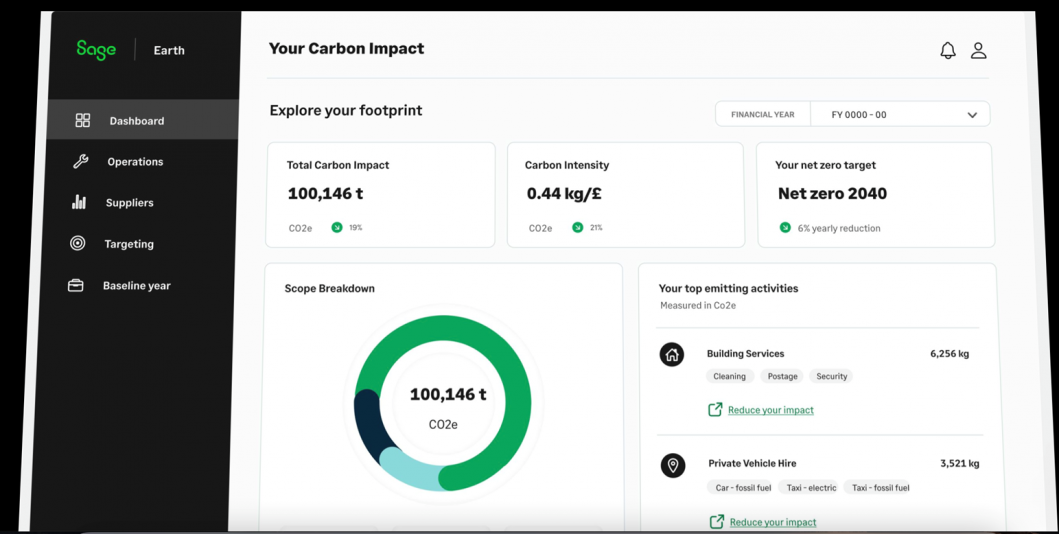Select the Car - fossil fuel tag
Viewport: 1059px width, 534px height.
click(740, 487)
